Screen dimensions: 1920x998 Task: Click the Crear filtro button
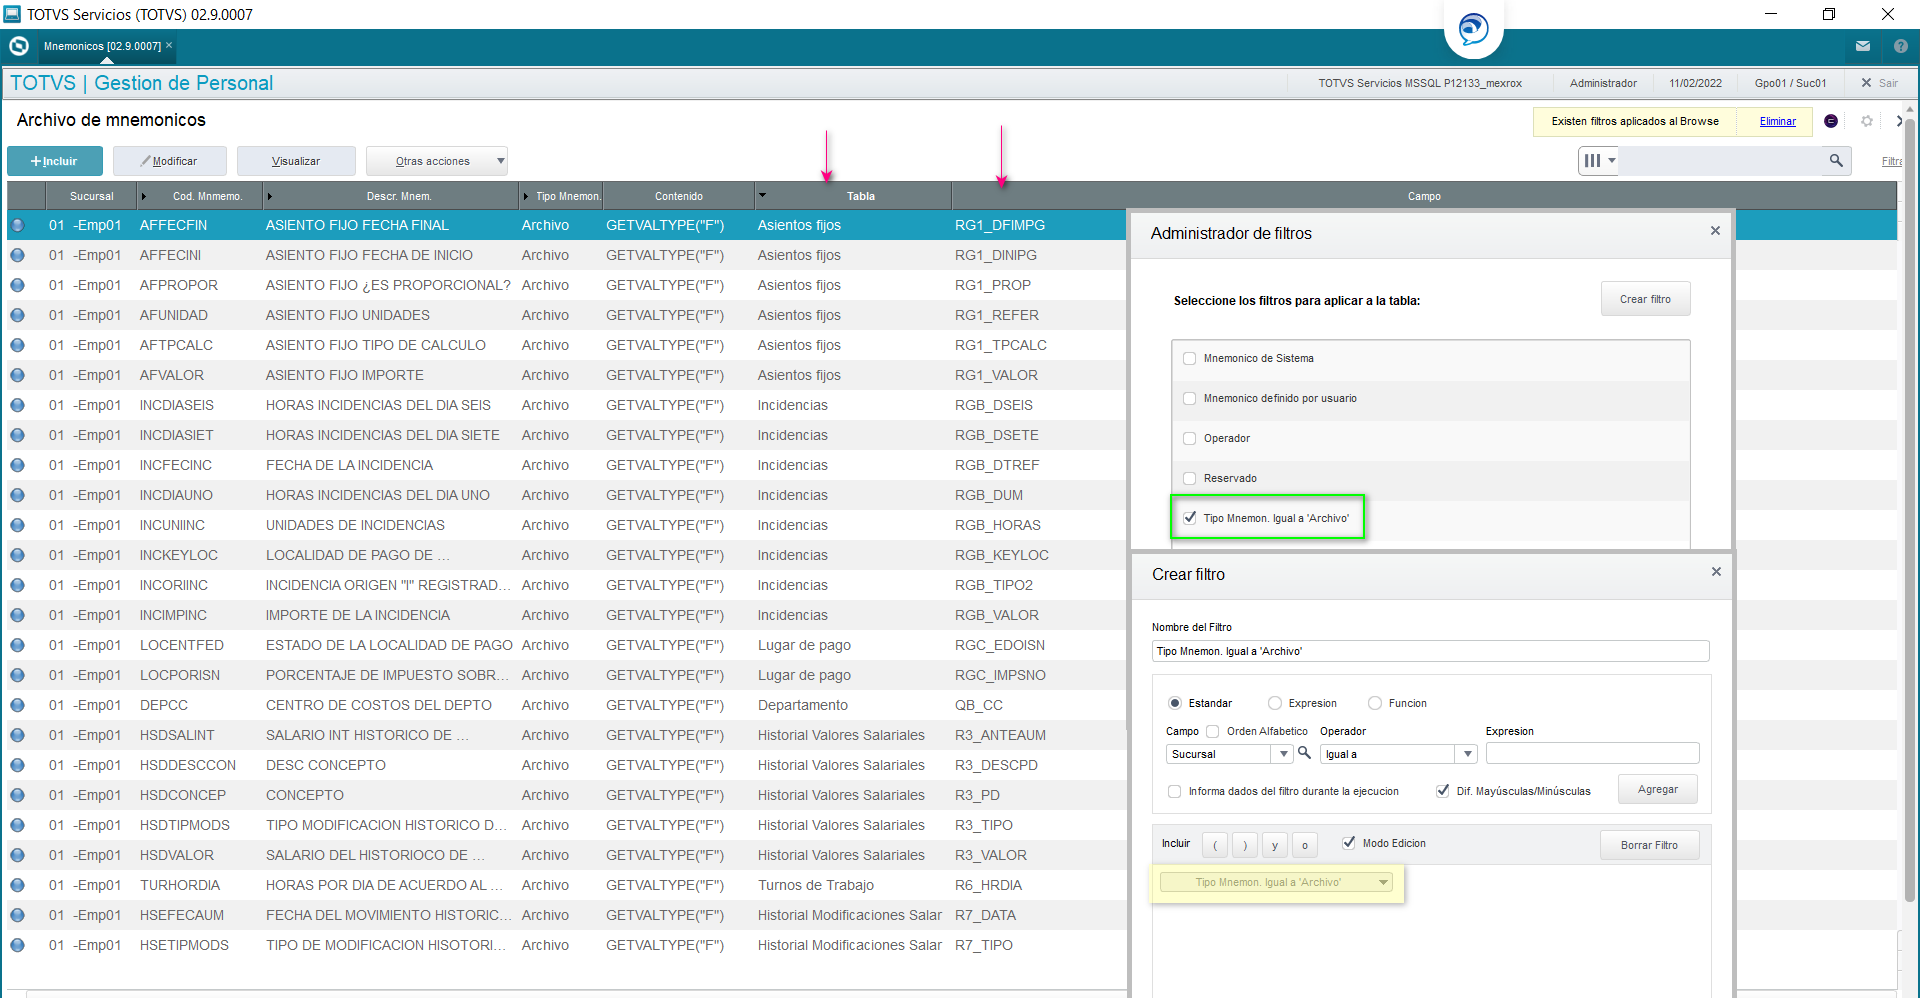coord(1645,299)
